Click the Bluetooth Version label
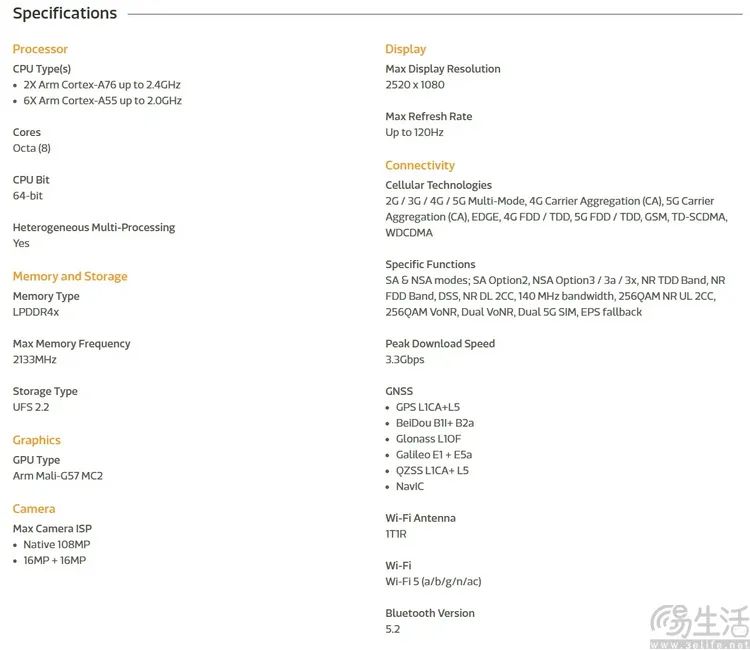Image resolution: width=750 pixels, height=650 pixels. 430,614
